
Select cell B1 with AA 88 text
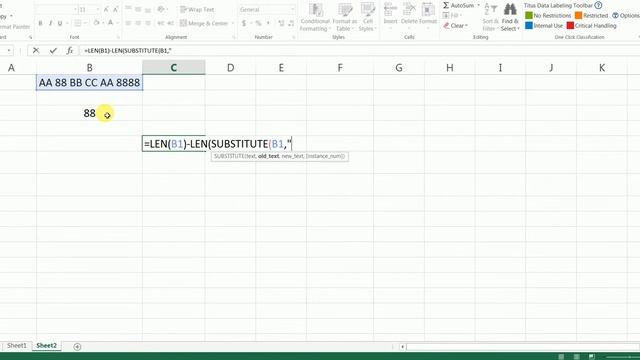point(89,82)
